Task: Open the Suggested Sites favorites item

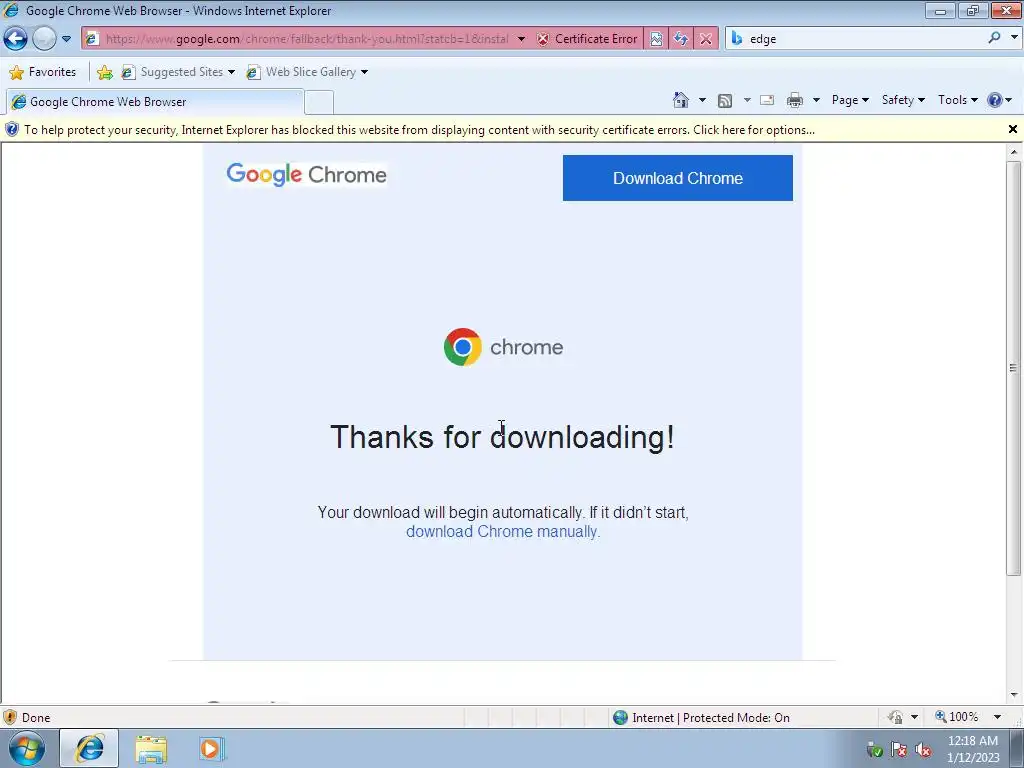Action: pos(178,72)
